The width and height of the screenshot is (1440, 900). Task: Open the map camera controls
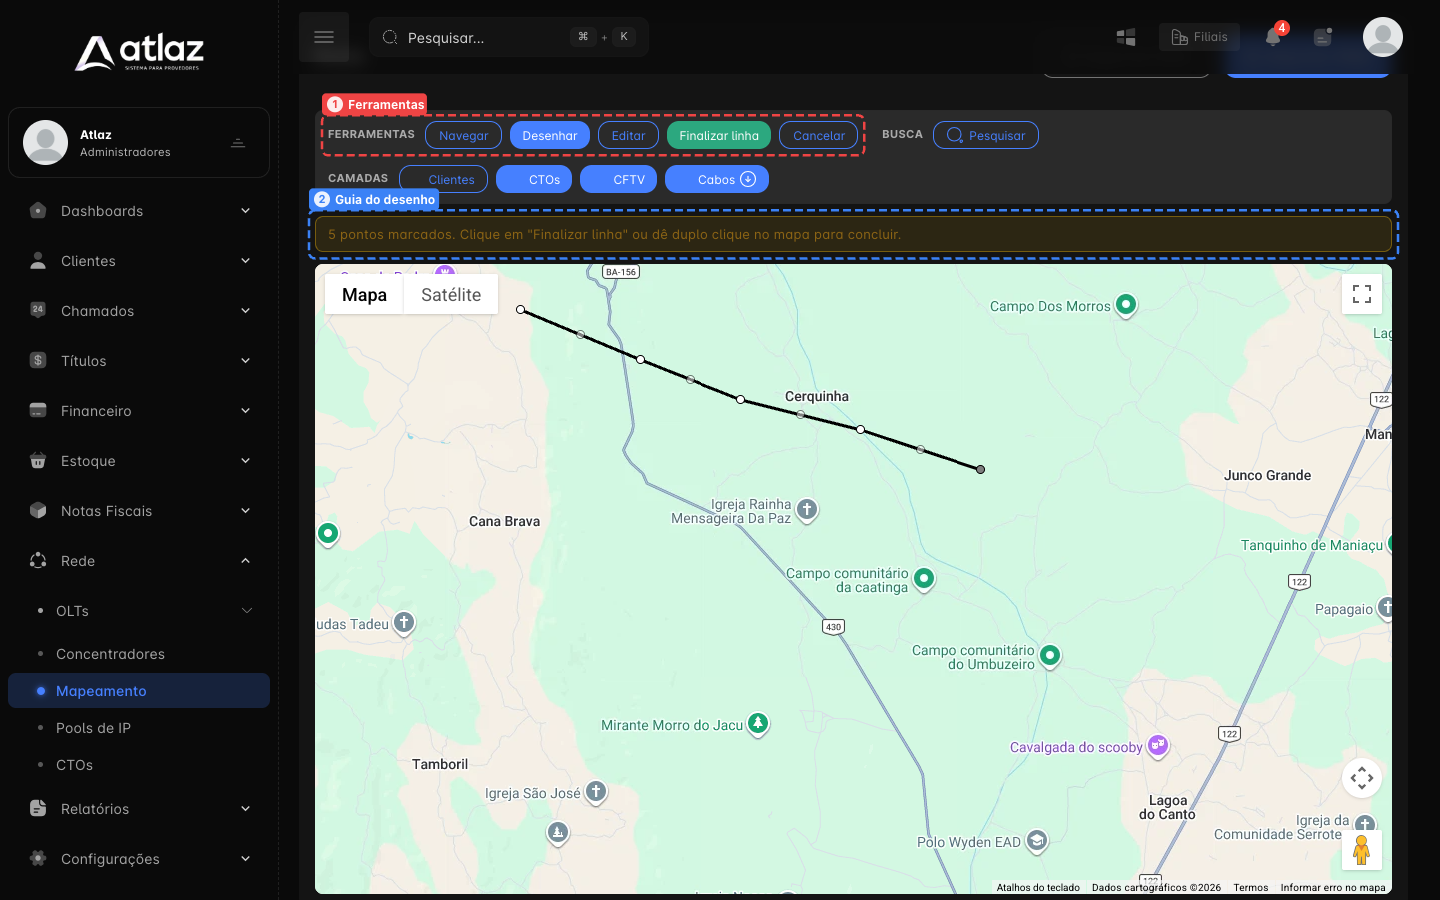point(1362,778)
